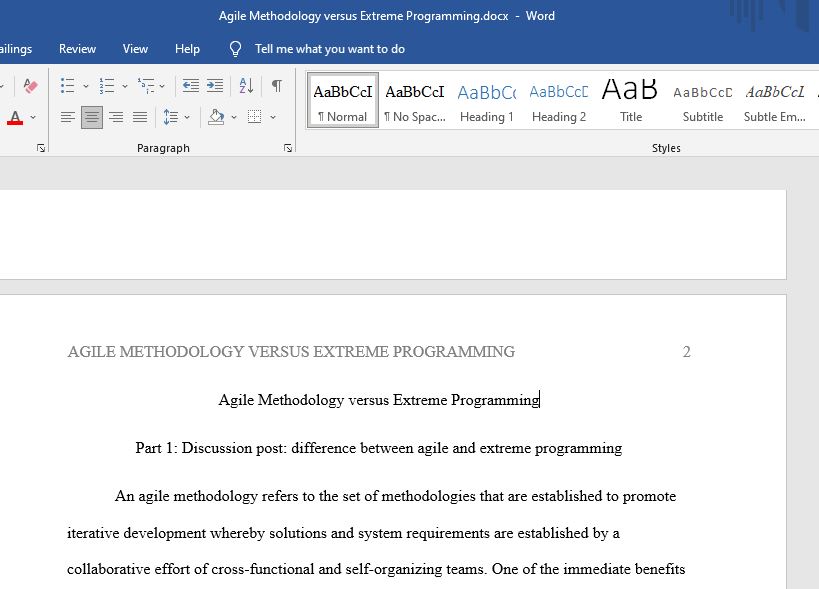Switch to the Review tab
Image resolution: width=819 pixels, height=589 pixels.
click(77, 49)
